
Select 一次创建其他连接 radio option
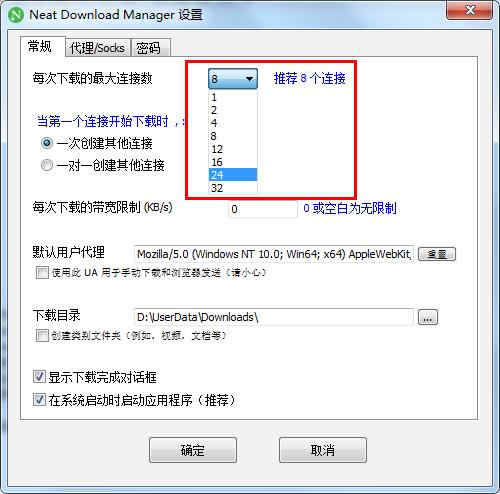point(47,143)
